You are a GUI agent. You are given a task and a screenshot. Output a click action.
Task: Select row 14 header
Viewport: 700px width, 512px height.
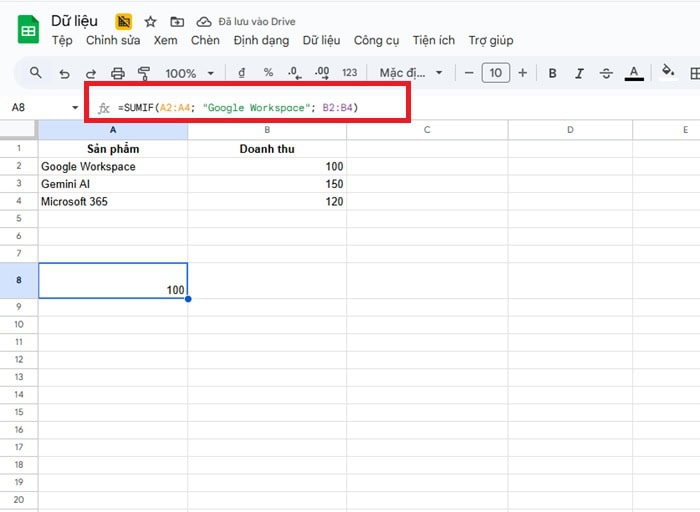coord(19,395)
